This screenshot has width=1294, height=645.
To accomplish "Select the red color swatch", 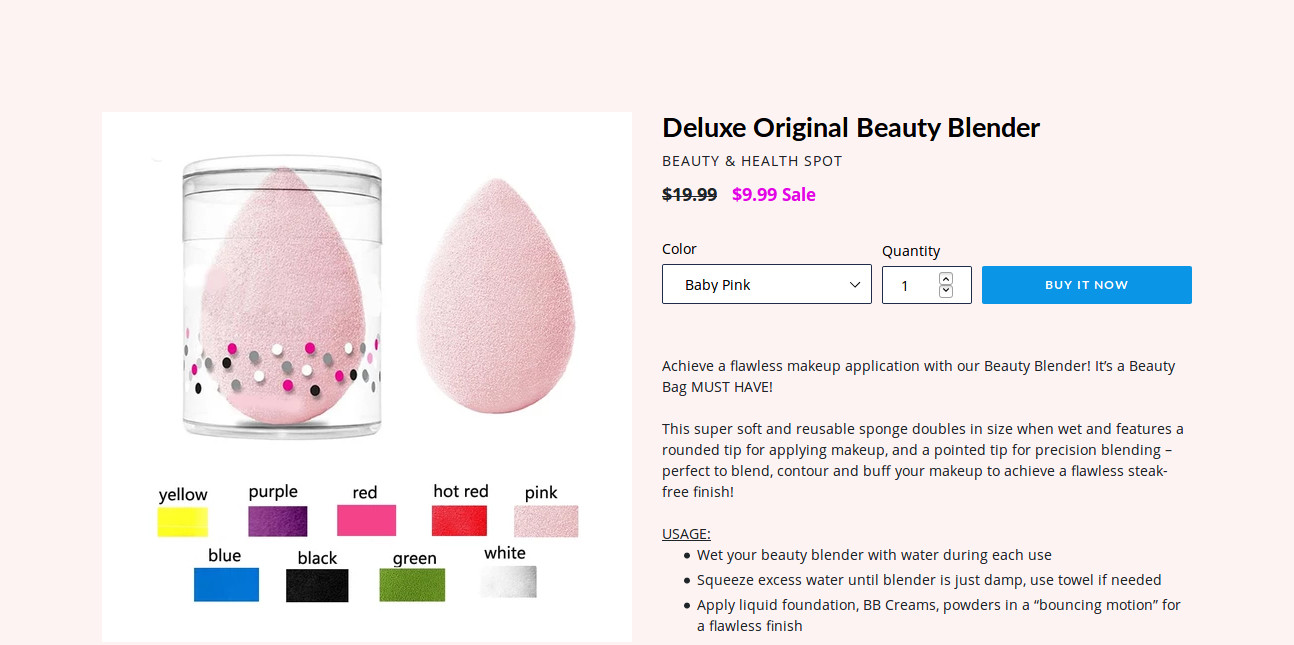I will click(x=366, y=520).
